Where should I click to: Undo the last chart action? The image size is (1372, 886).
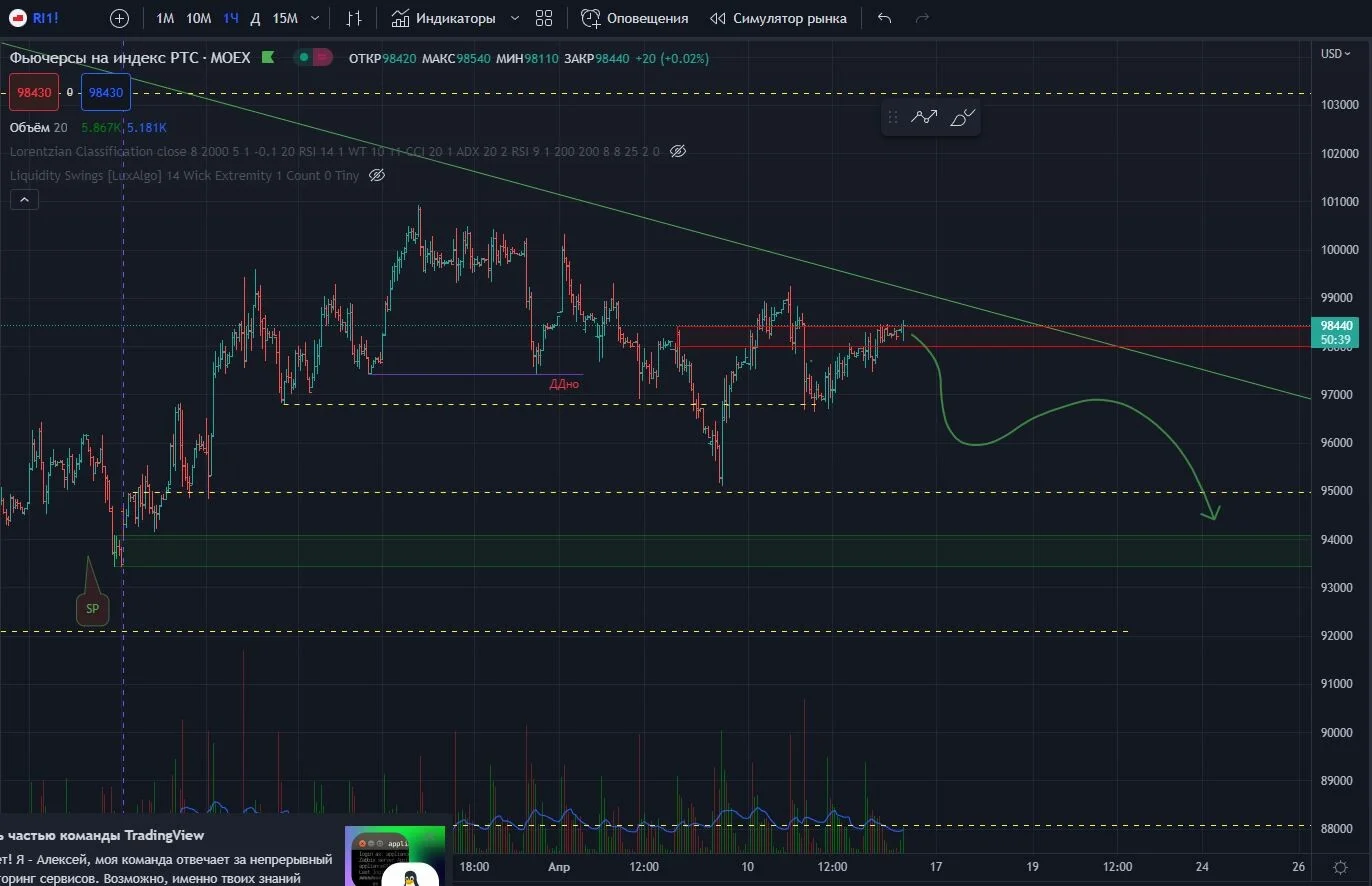[x=884, y=18]
